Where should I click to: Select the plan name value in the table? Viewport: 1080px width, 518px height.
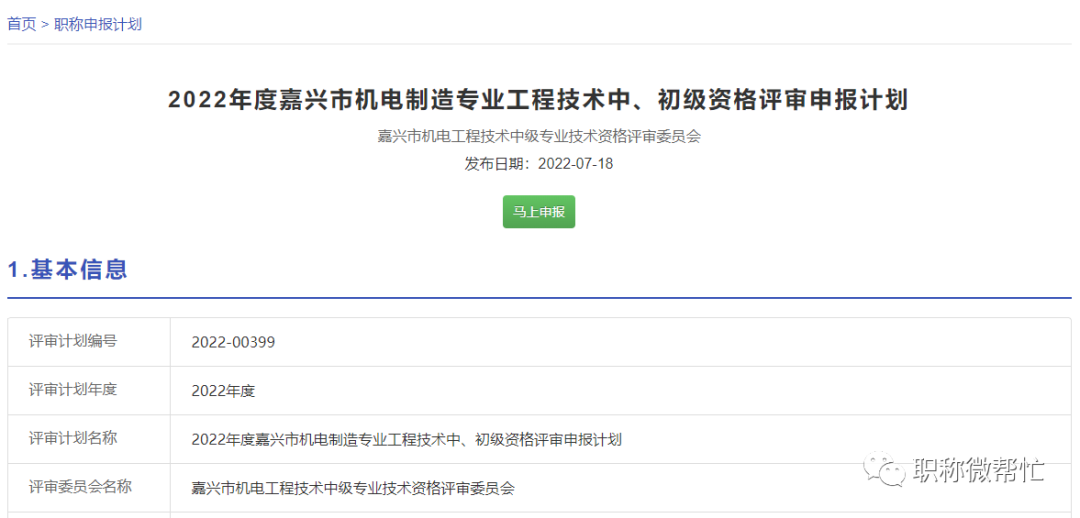pos(407,439)
